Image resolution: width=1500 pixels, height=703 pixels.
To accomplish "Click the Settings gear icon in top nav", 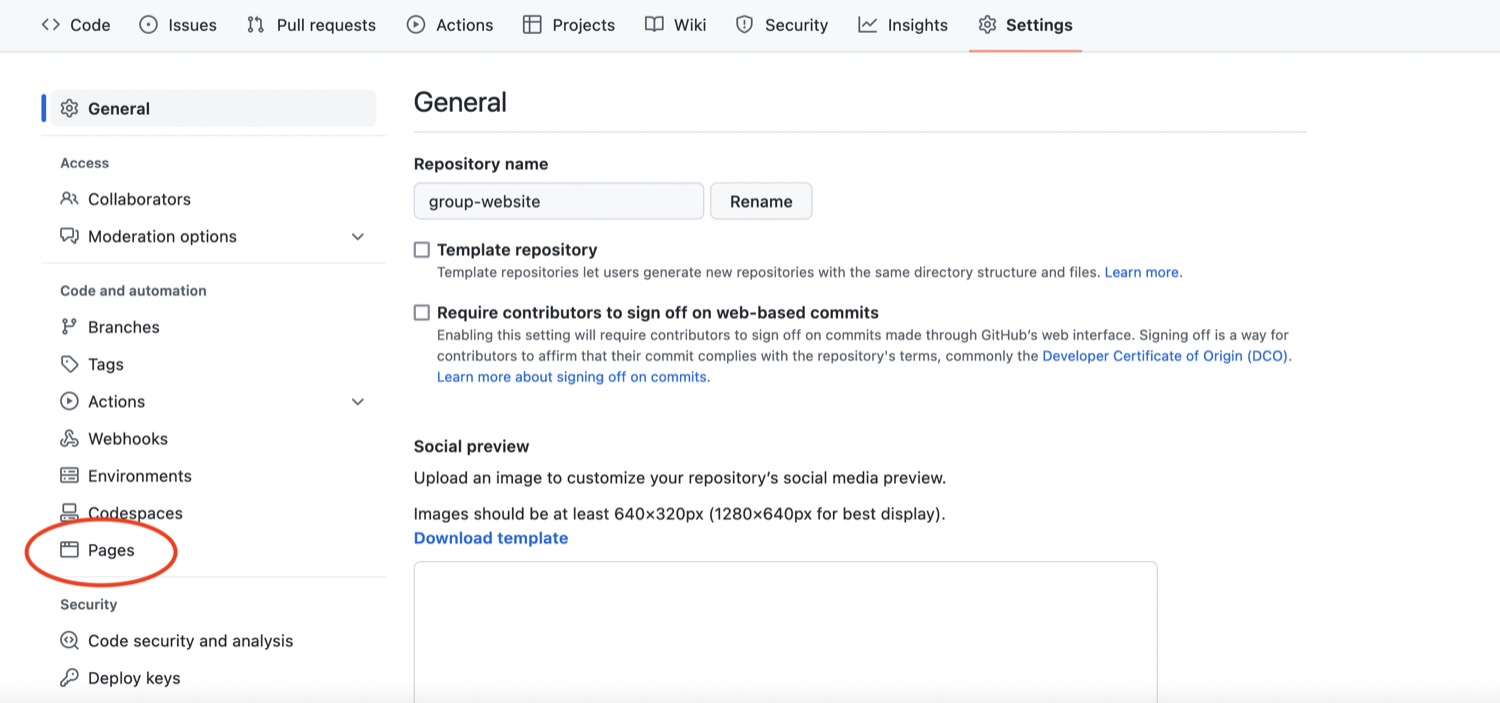I will tap(988, 25).
